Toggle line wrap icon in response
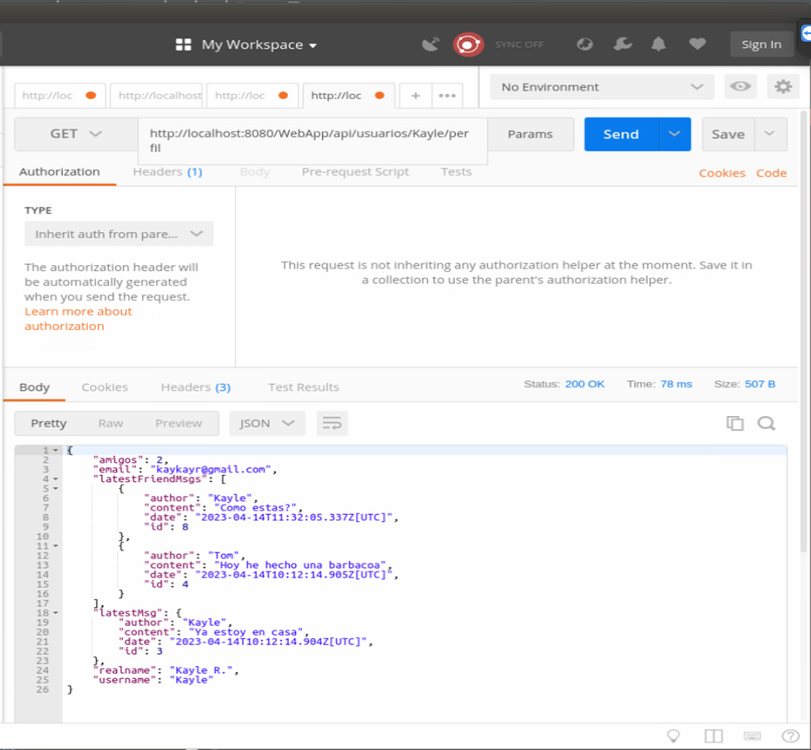 click(x=332, y=424)
